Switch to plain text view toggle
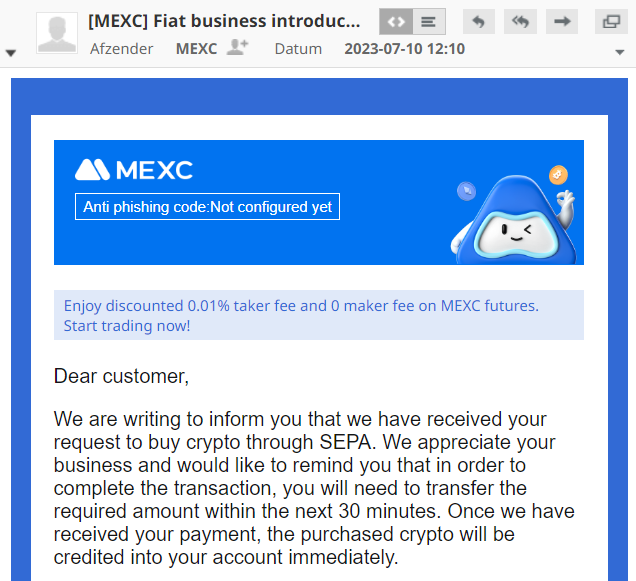Screen dimensions: 636x581 pos(428,21)
